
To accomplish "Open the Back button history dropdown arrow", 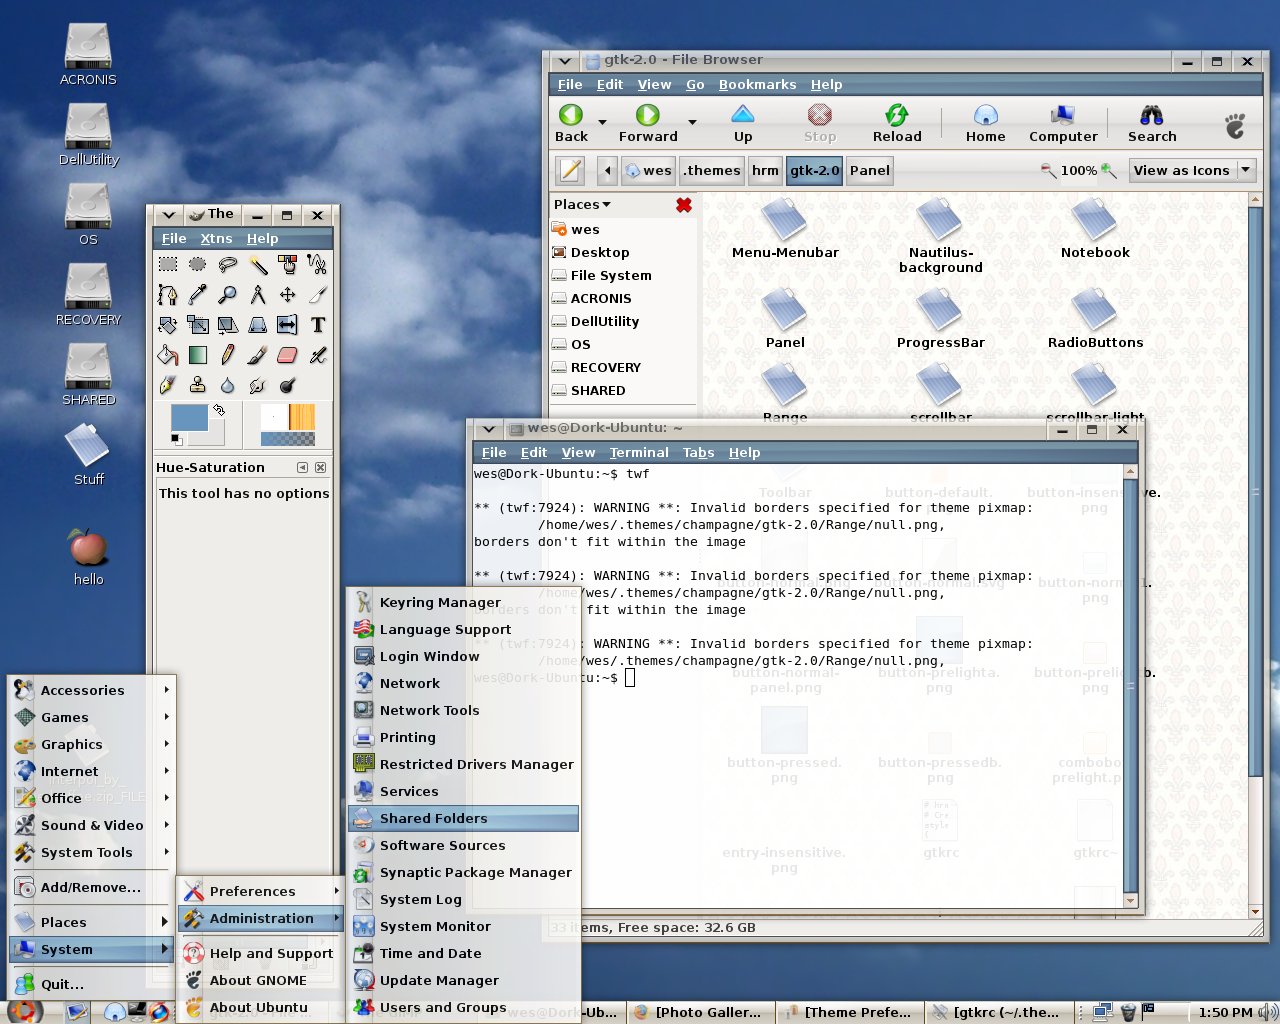I will click(x=602, y=122).
